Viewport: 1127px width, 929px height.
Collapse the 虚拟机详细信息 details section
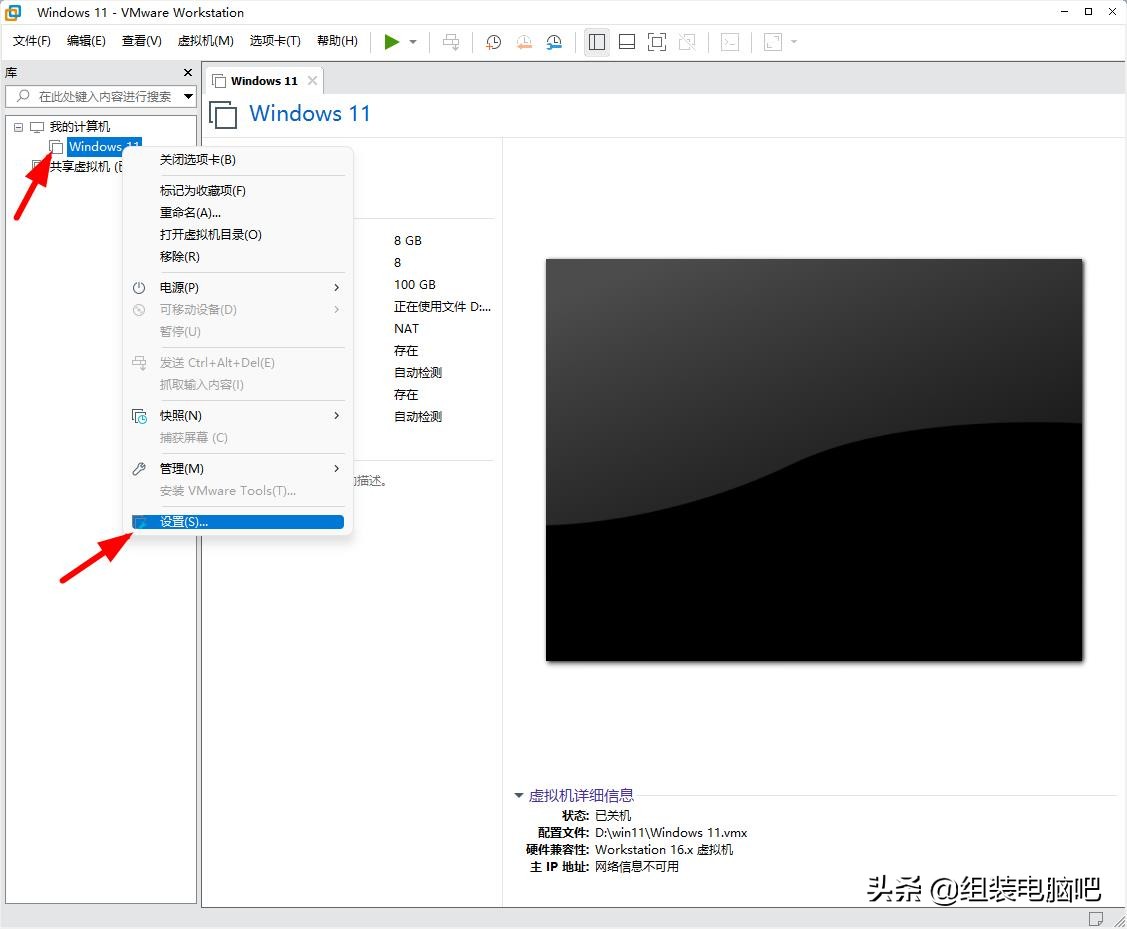(518, 795)
